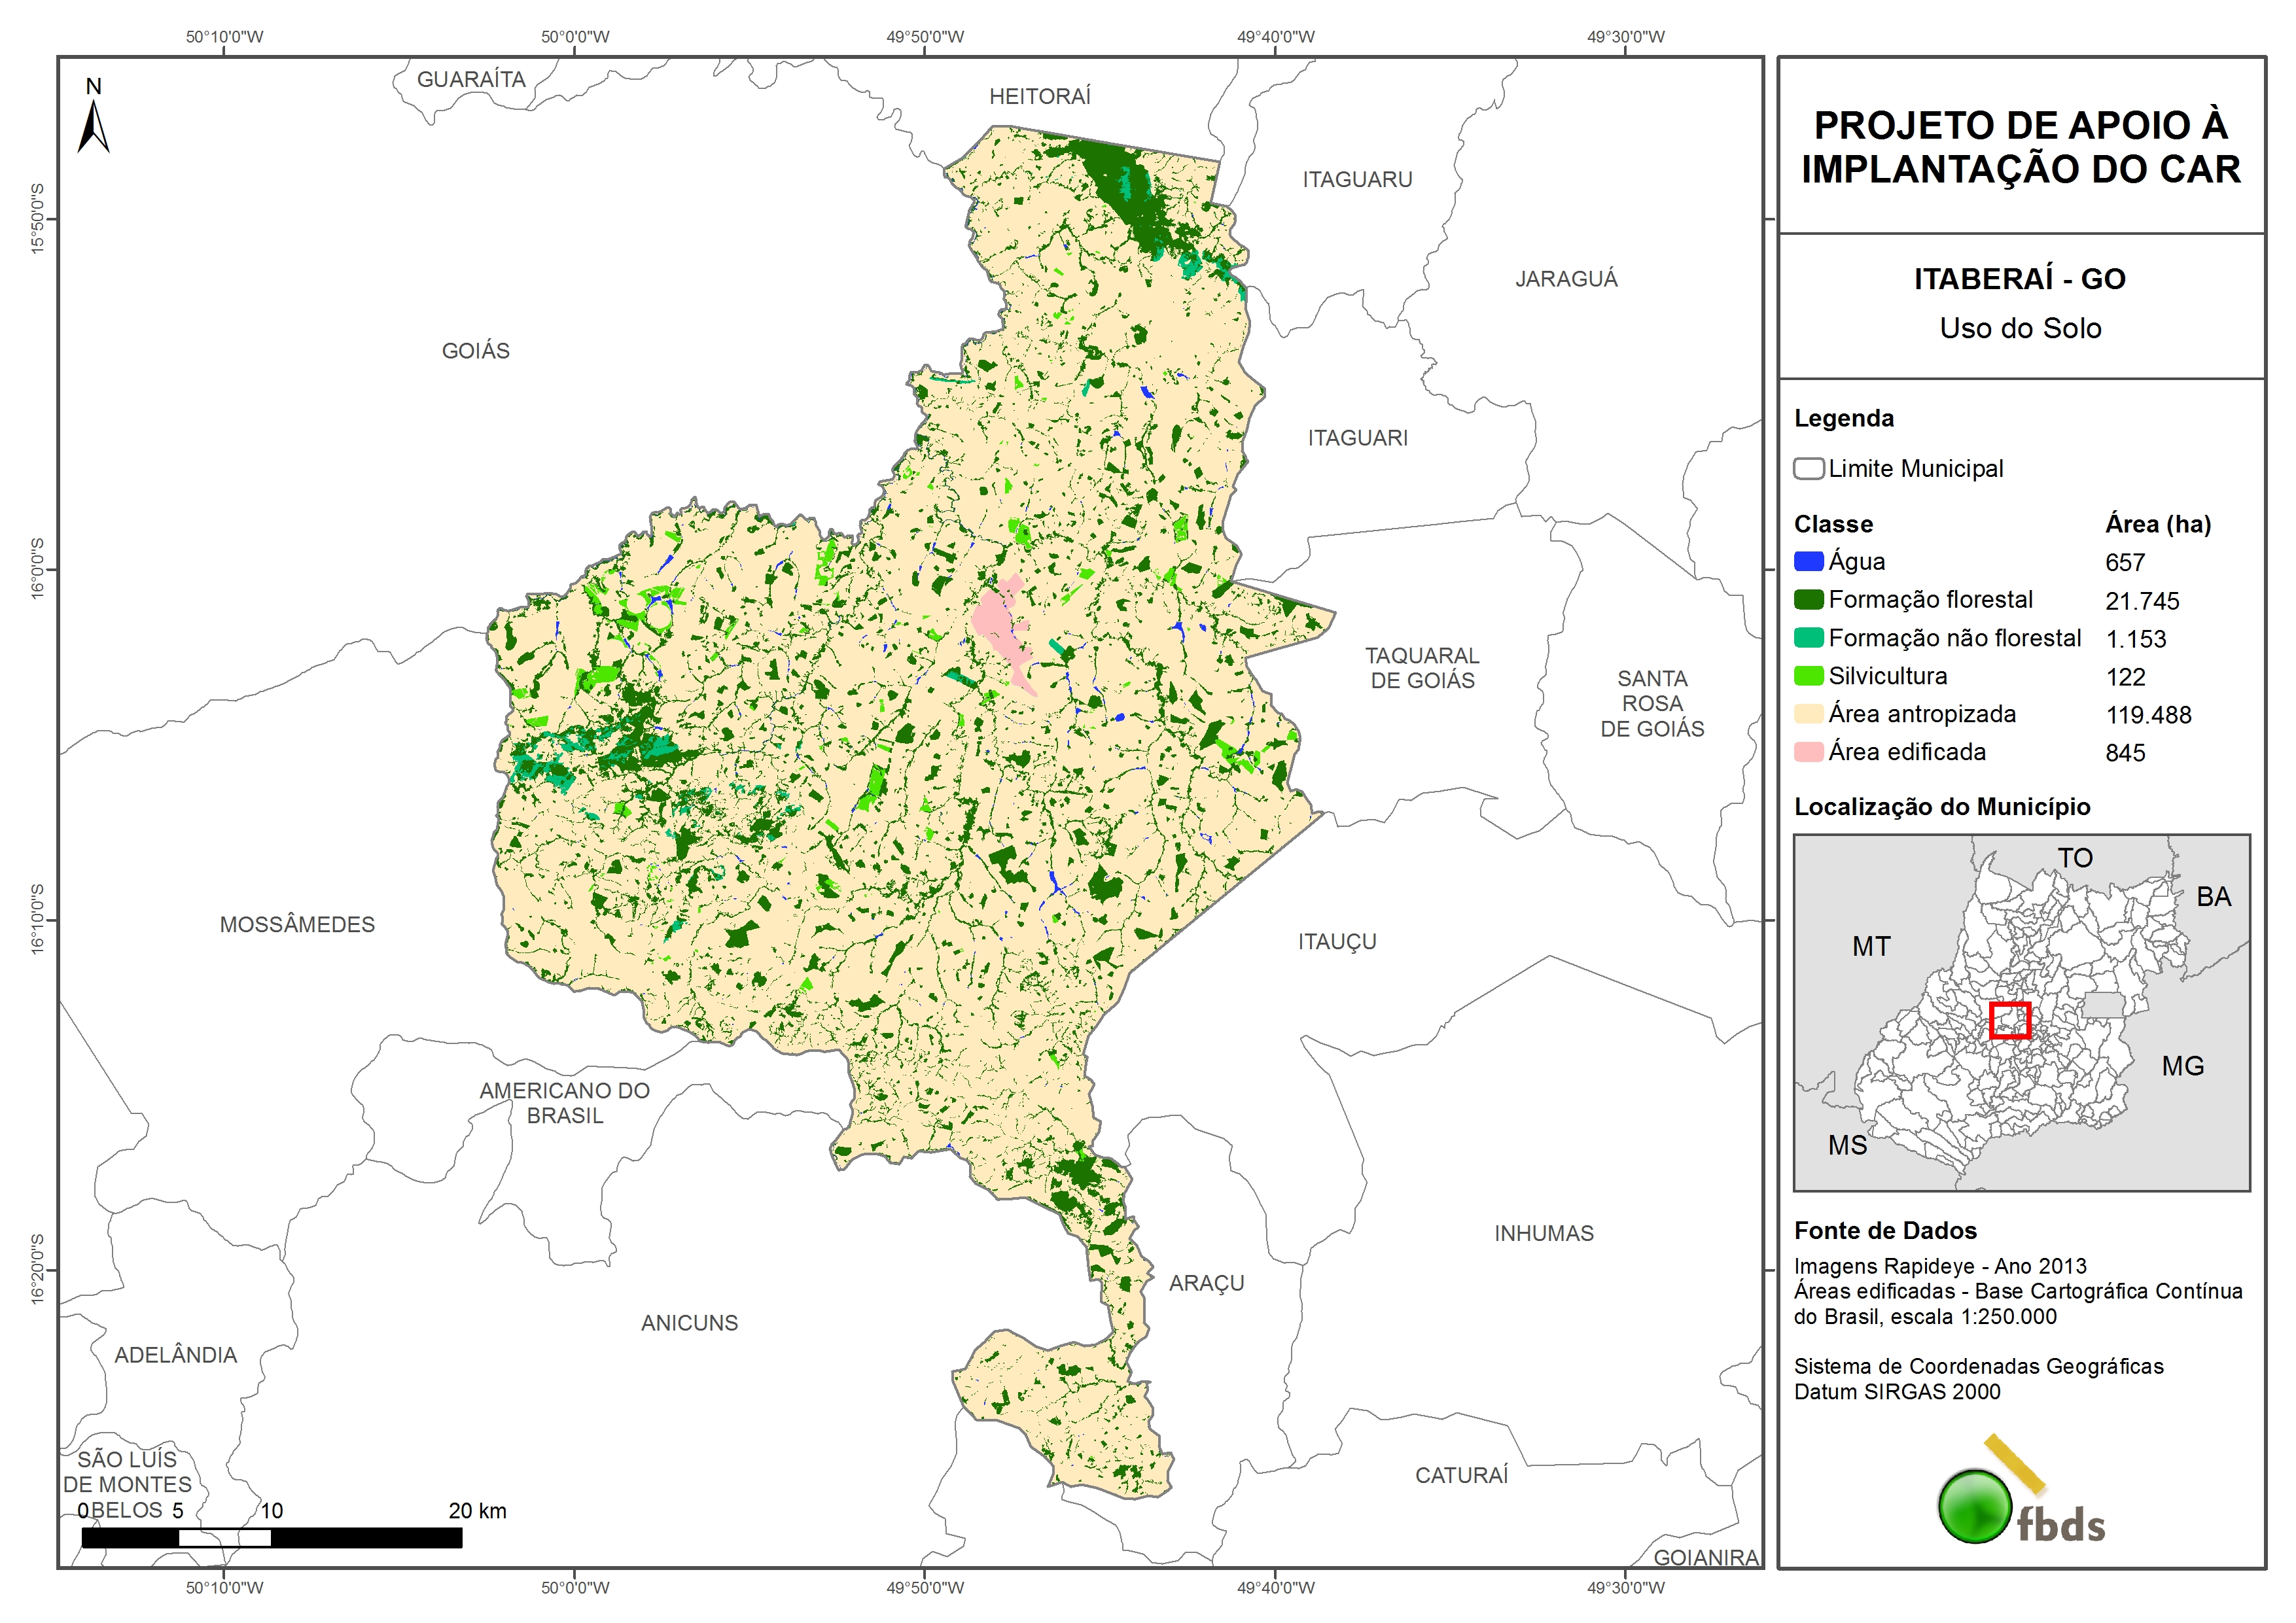
Task: Click the Silvicultura bright green swatch
Action: [1808, 676]
